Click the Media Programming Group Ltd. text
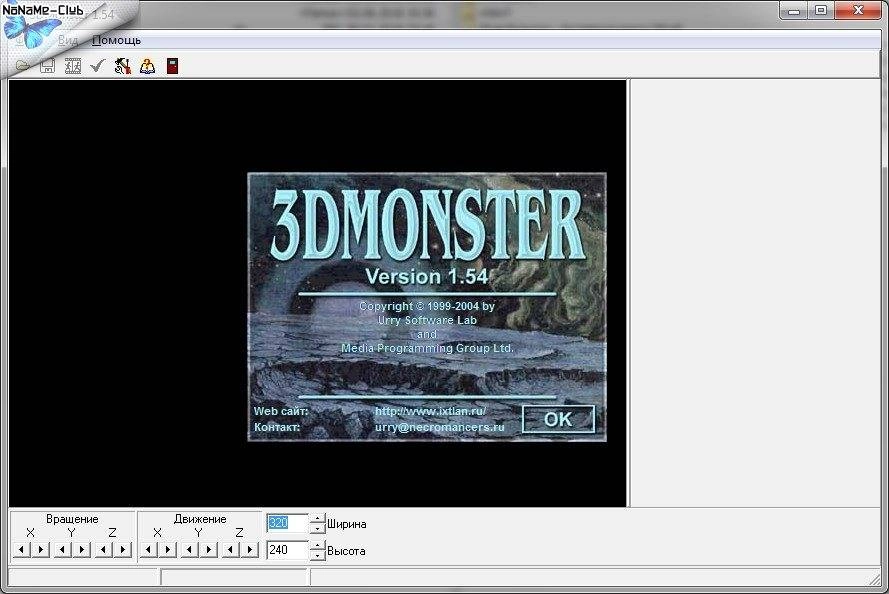Viewport: 889px width, 594px height. [427, 348]
